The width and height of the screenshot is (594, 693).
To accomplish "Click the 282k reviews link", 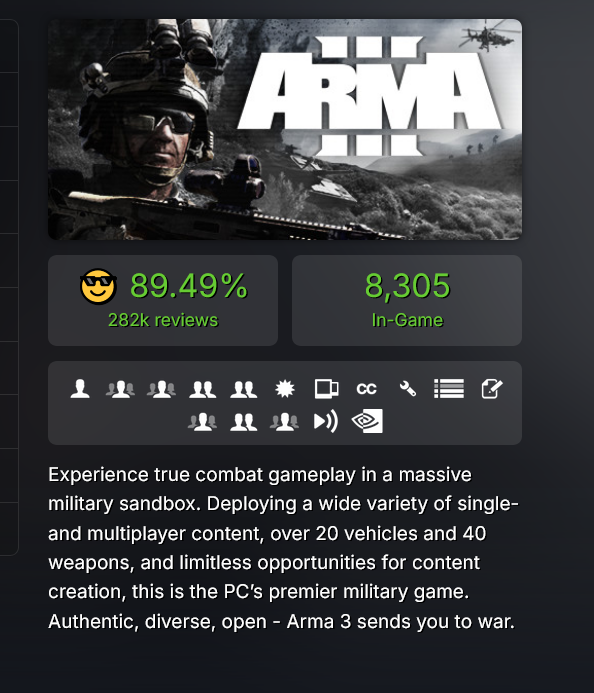I will 163,320.
